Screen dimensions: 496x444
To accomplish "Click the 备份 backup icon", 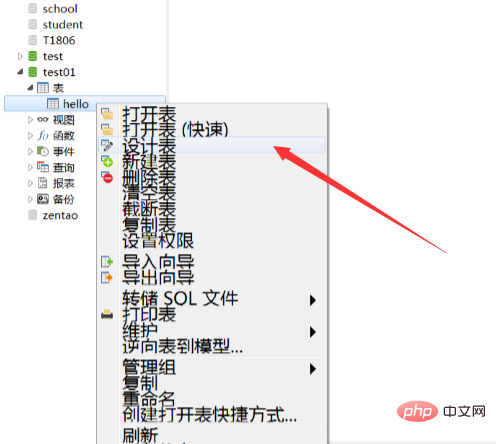I will [x=43, y=199].
